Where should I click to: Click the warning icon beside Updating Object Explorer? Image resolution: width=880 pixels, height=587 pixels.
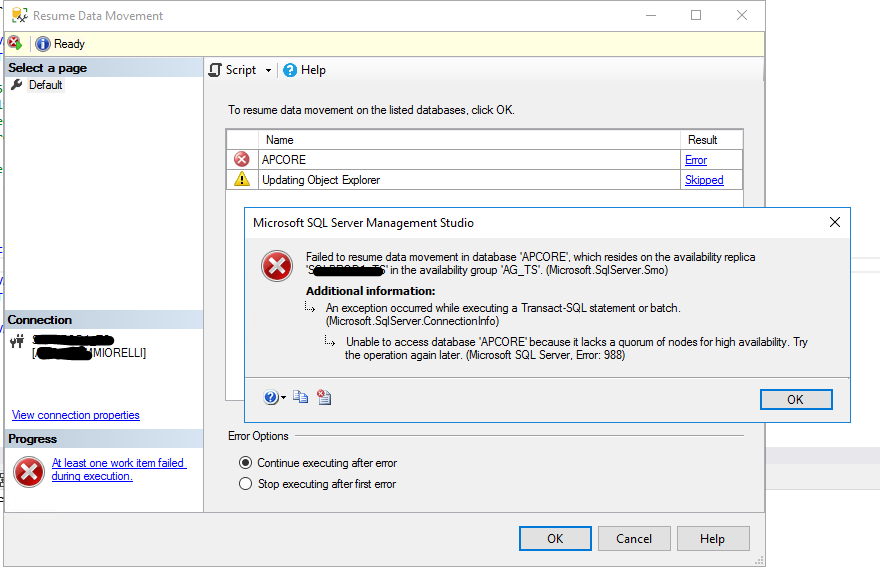tap(242, 180)
